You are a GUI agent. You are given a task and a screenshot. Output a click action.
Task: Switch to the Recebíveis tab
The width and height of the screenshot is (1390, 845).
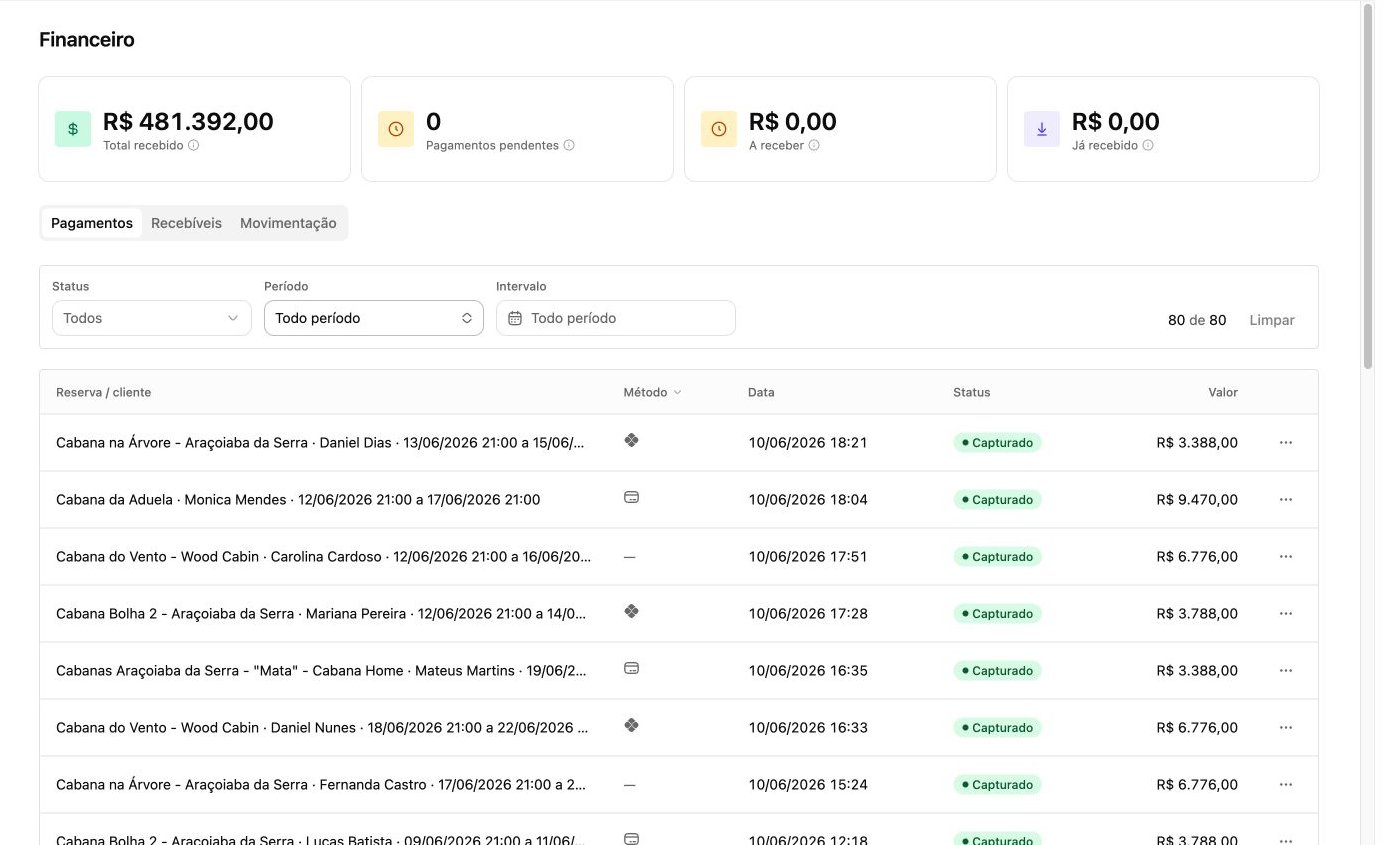[x=186, y=223]
